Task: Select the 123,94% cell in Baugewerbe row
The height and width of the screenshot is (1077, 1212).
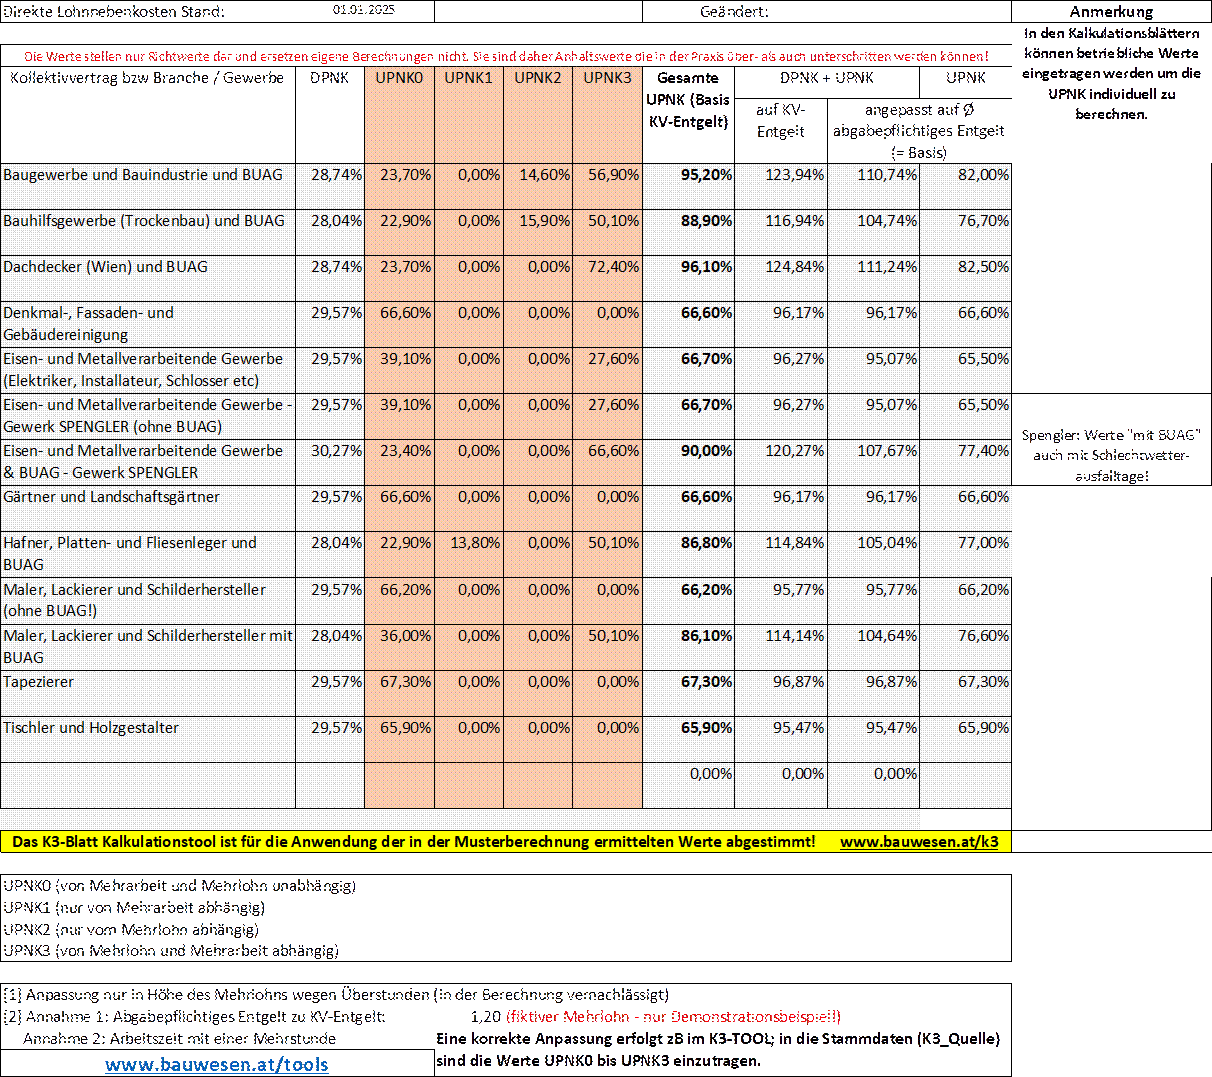Action: pos(795,175)
